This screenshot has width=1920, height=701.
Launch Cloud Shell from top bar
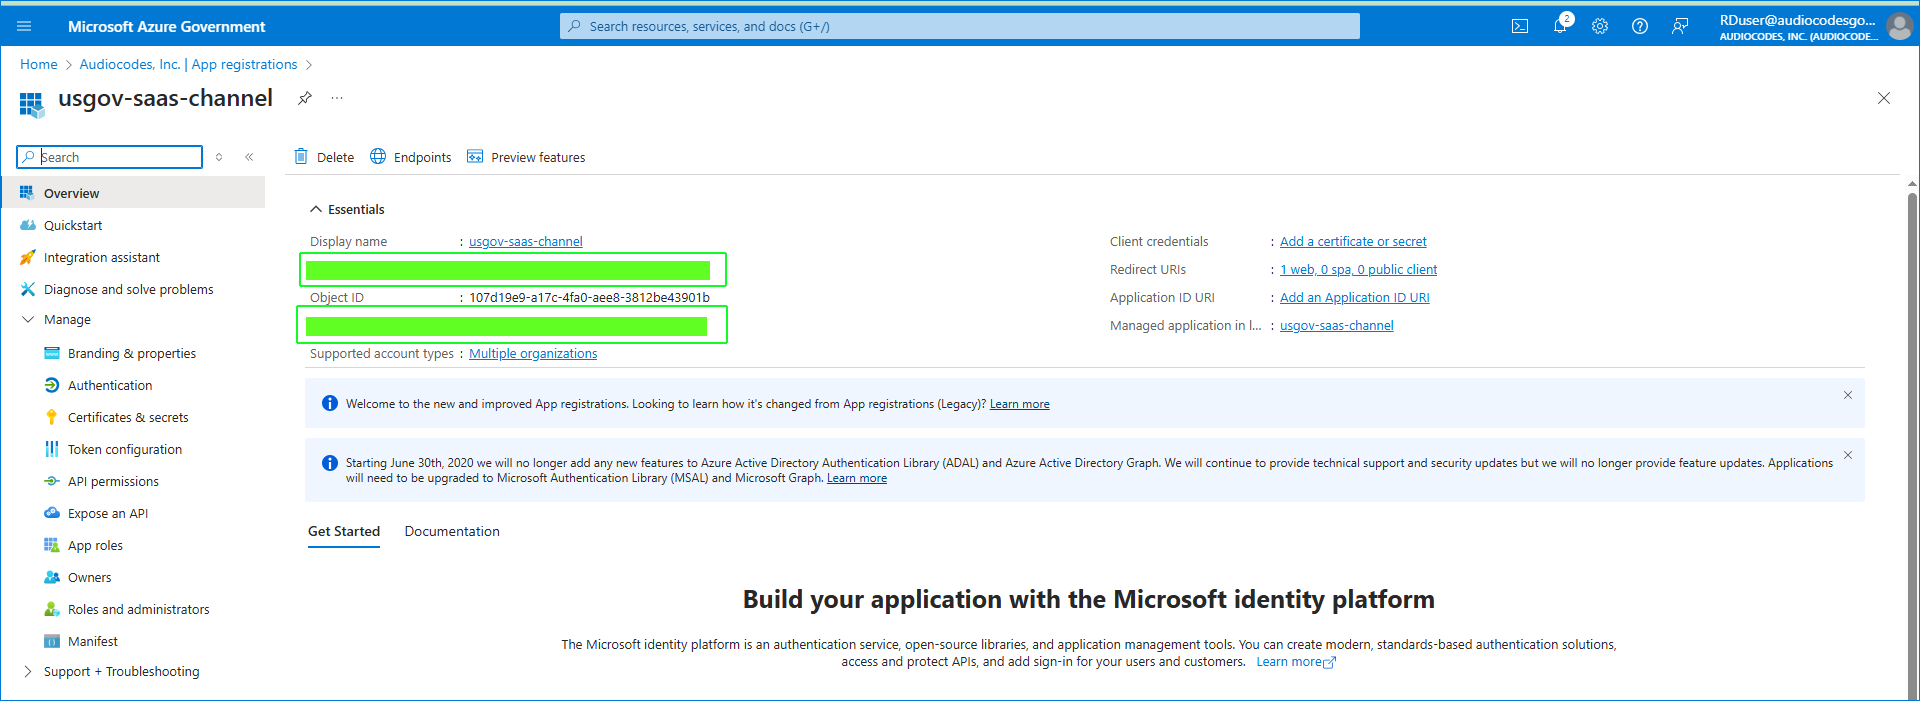[1520, 26]
